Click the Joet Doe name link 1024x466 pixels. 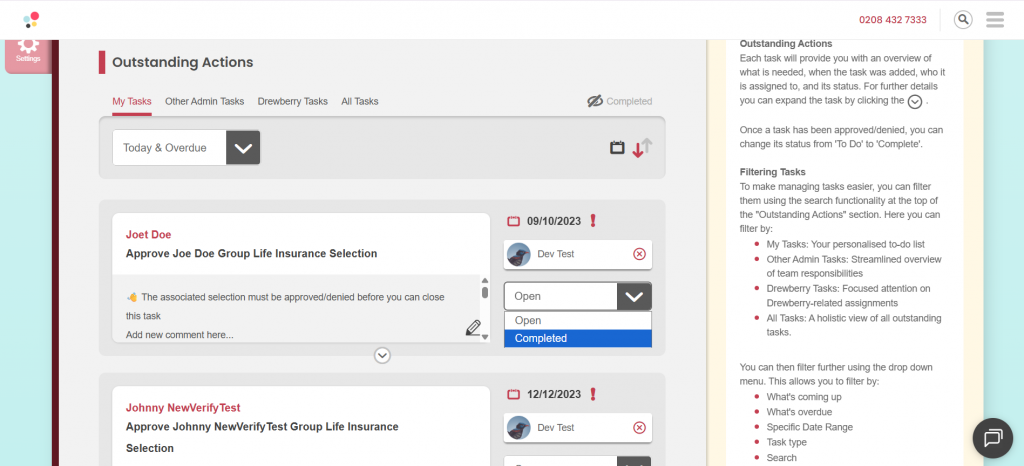point(148,234)
